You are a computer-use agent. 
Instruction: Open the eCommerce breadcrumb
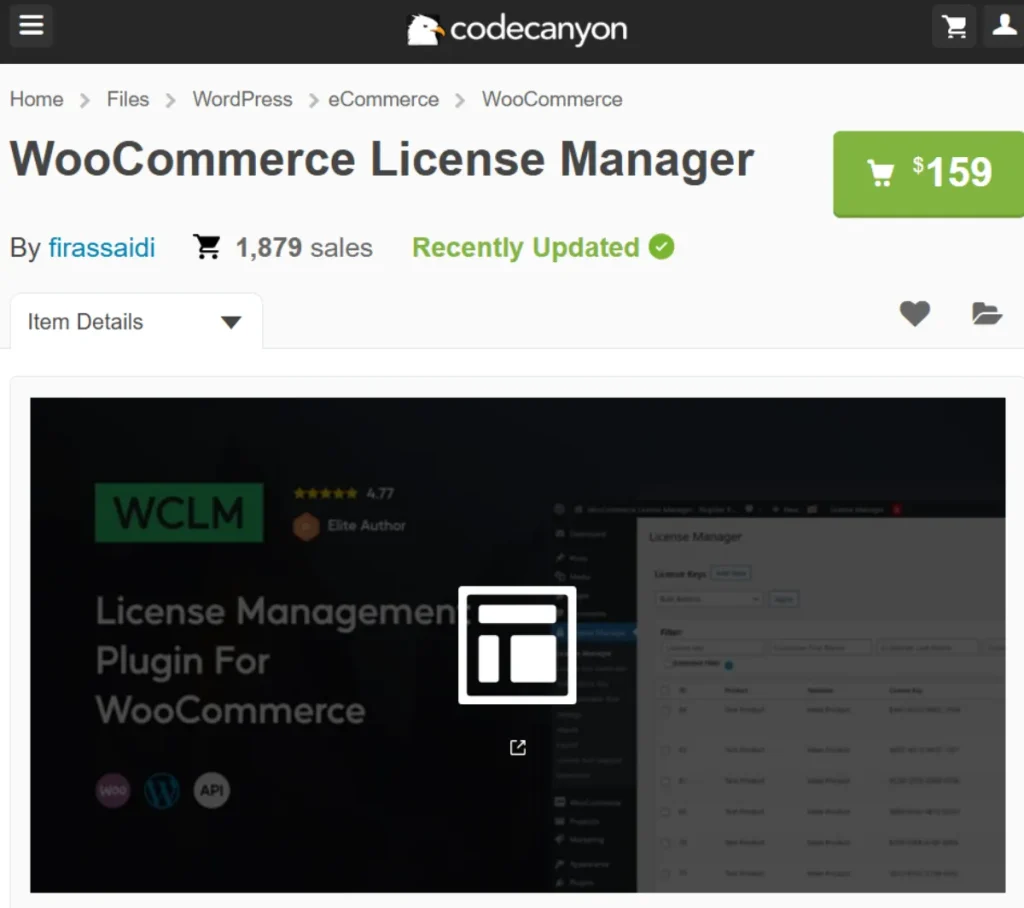tap(383, 99)
